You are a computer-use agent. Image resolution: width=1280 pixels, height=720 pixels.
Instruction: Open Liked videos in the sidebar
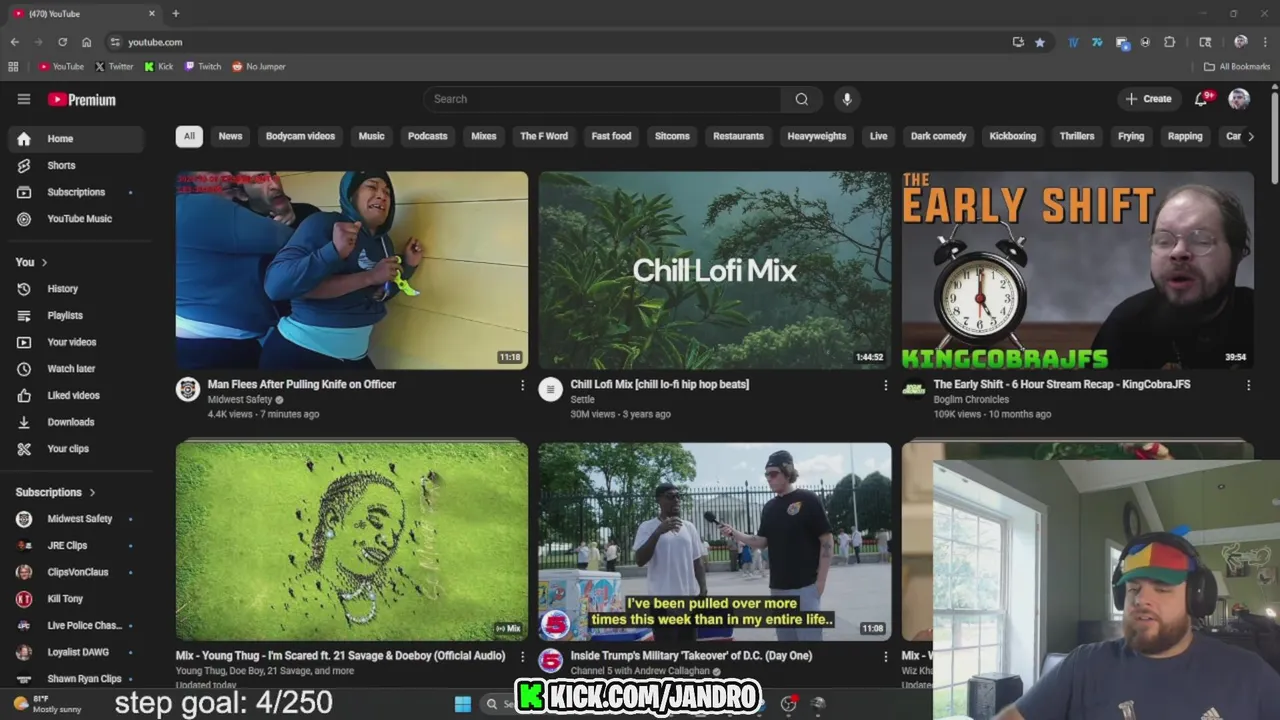(x=76, y=395)
